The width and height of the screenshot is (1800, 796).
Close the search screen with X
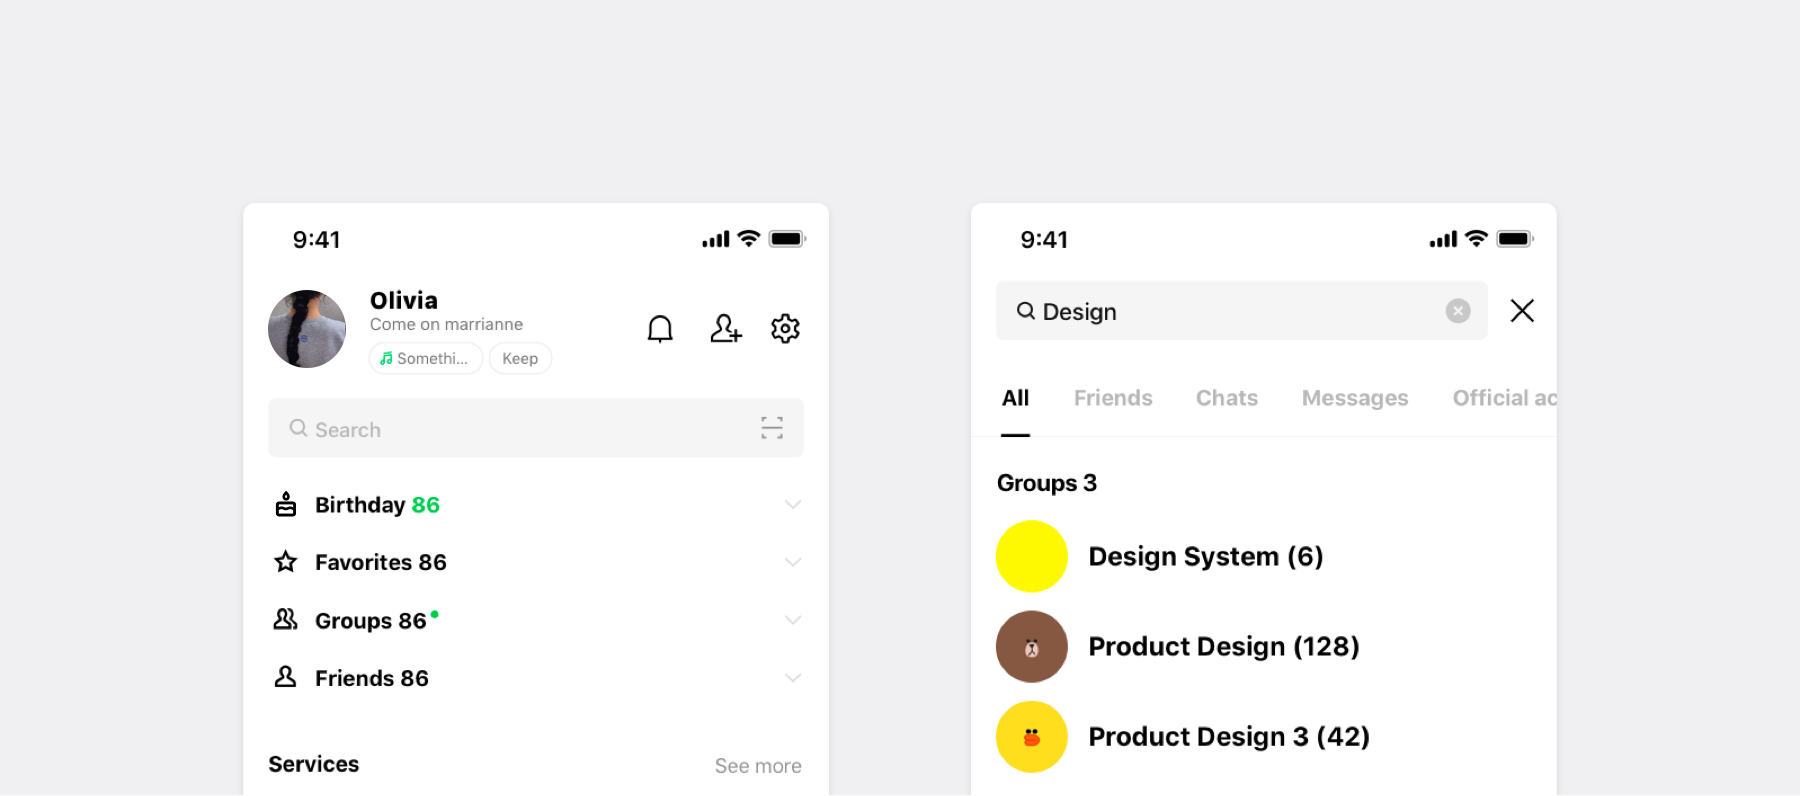[x=1521, y=311]
